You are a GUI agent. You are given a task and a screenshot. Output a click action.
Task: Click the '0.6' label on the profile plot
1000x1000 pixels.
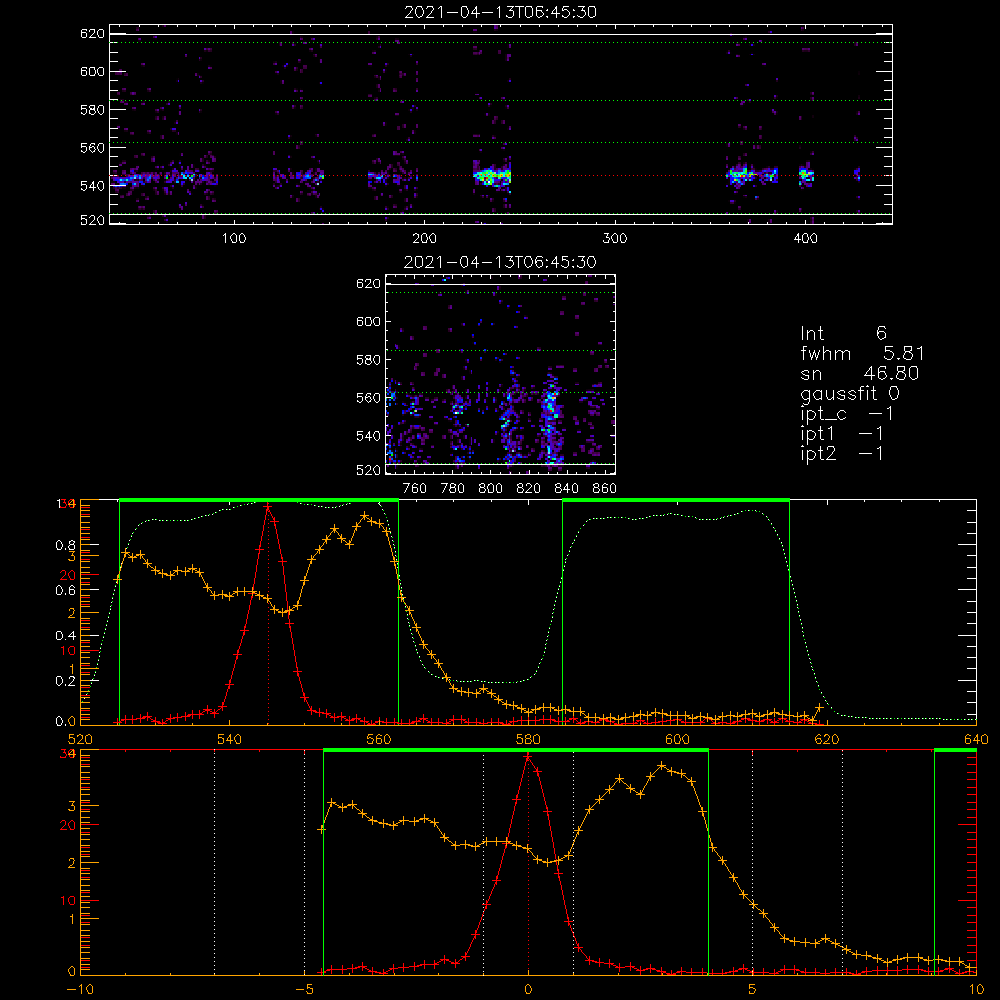click(x=67, y=590)
